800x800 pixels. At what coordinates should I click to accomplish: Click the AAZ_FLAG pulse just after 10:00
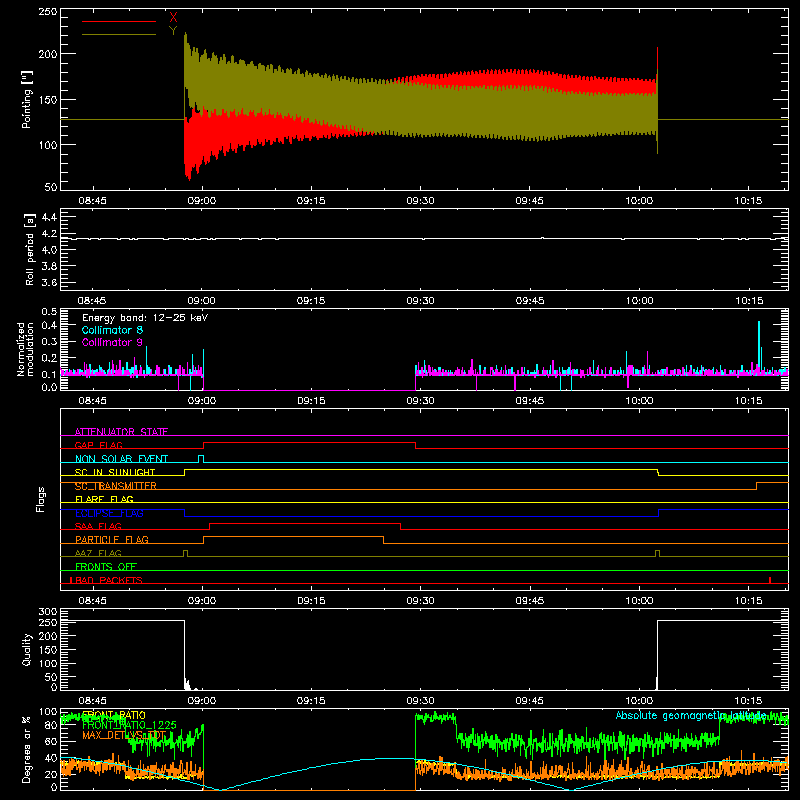657,554
